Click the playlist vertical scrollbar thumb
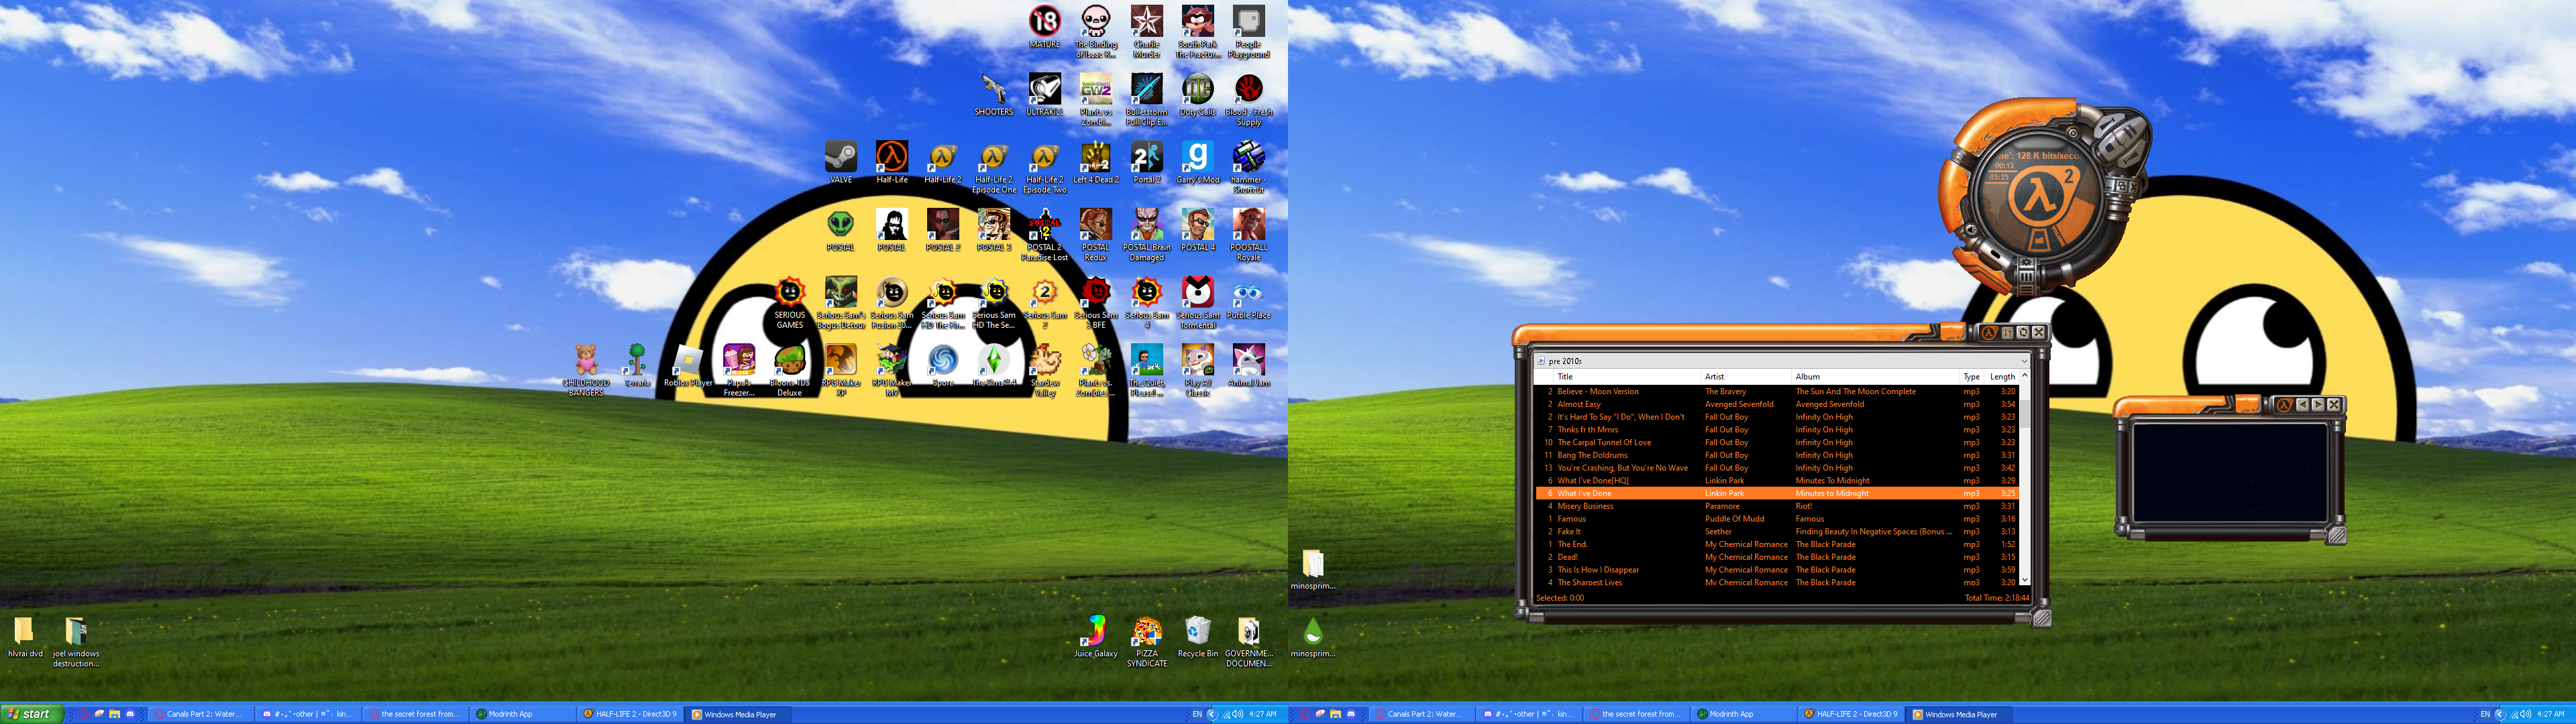 click(2025, 413)
